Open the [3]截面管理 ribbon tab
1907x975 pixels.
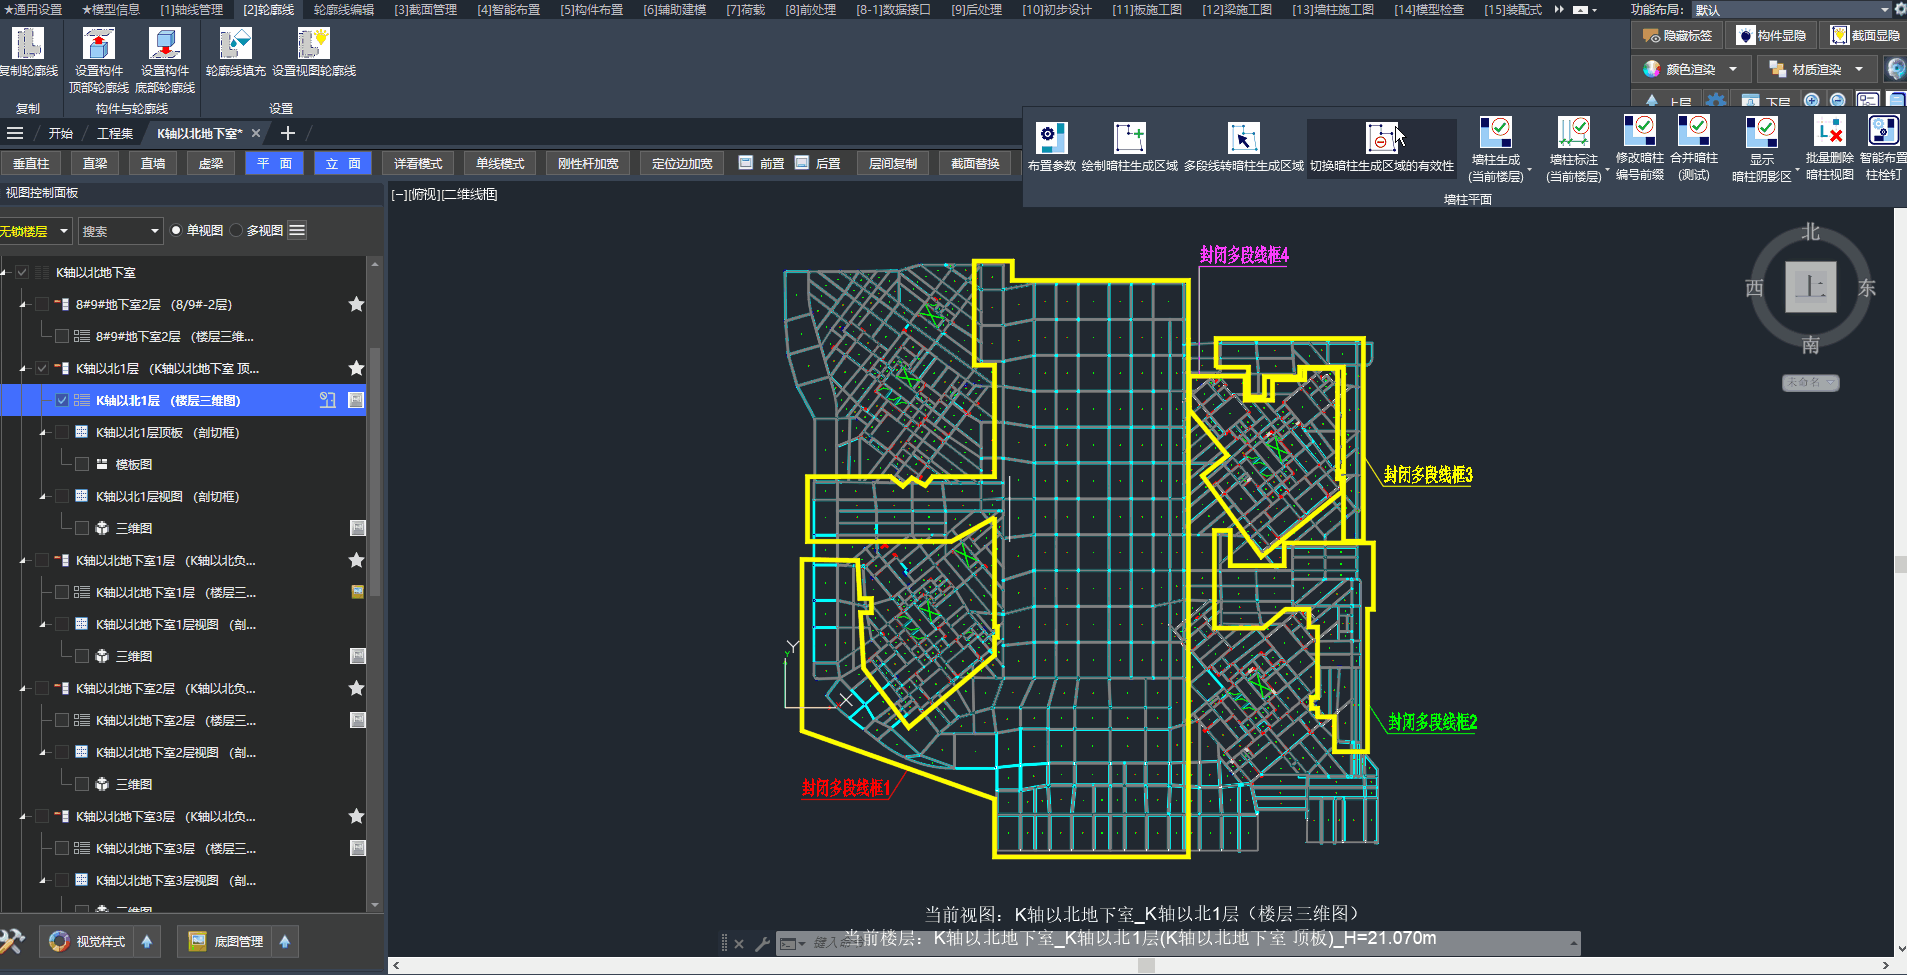pos(425,9)
